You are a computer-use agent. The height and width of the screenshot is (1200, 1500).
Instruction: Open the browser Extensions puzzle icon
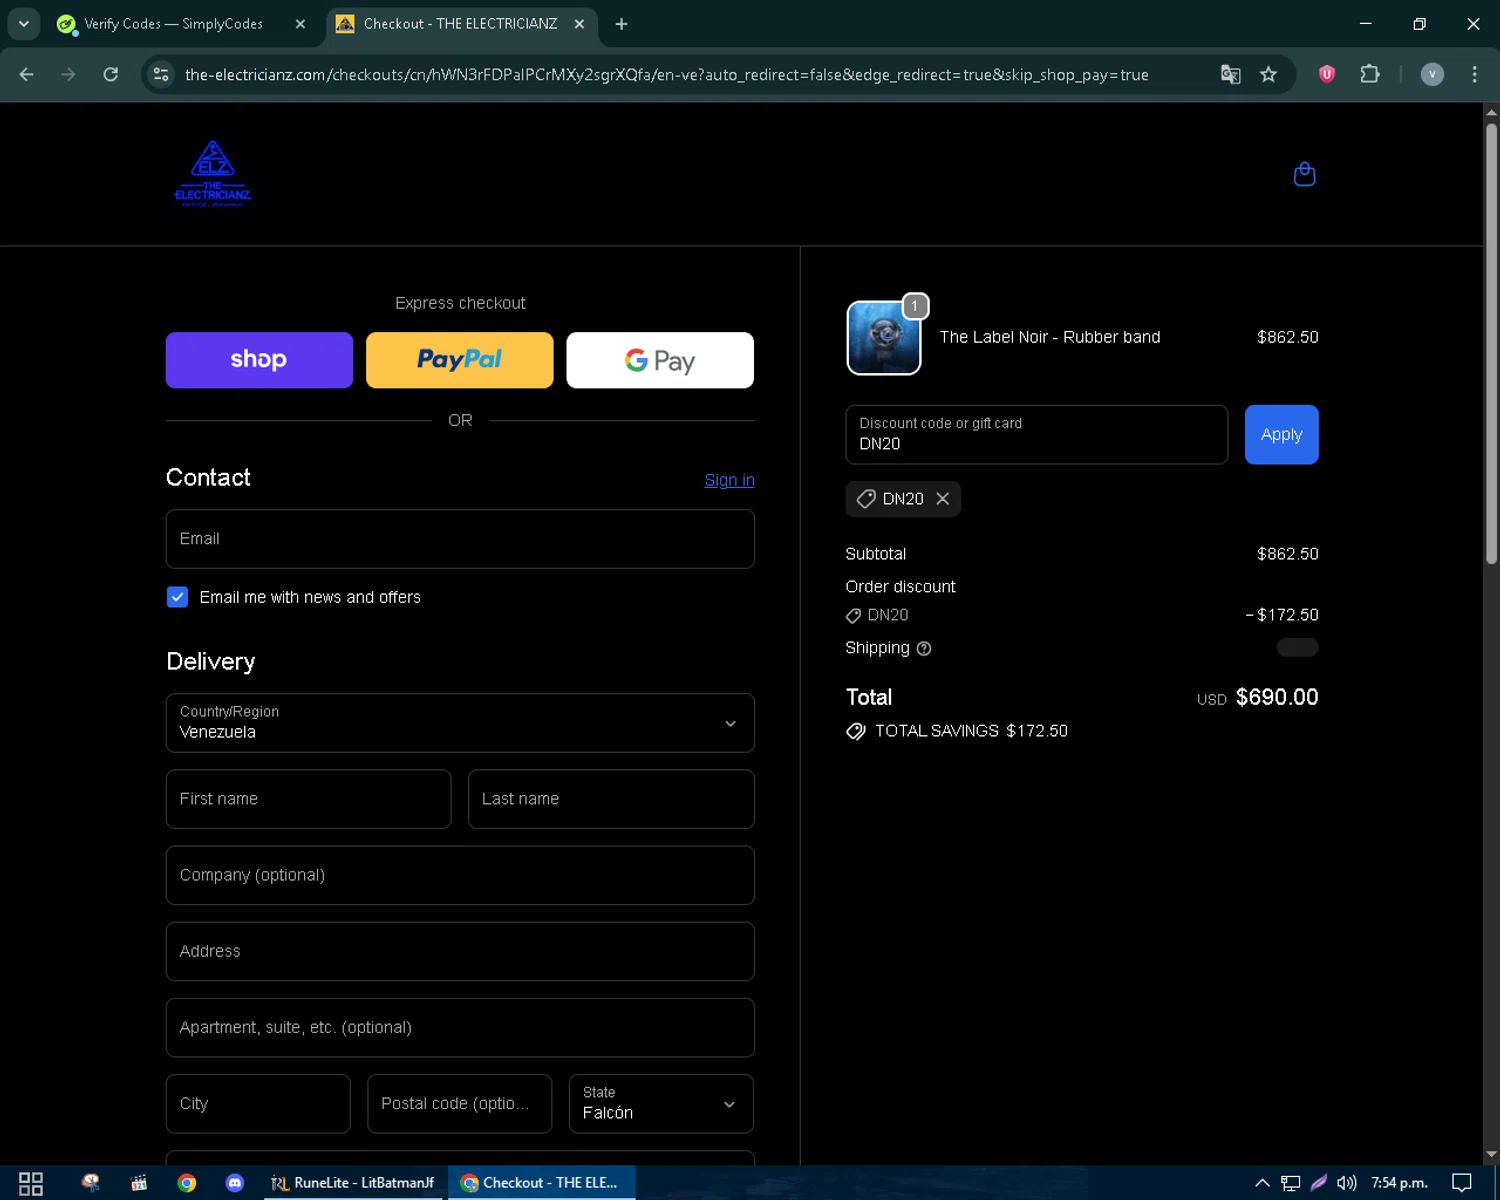point(1370,74)
